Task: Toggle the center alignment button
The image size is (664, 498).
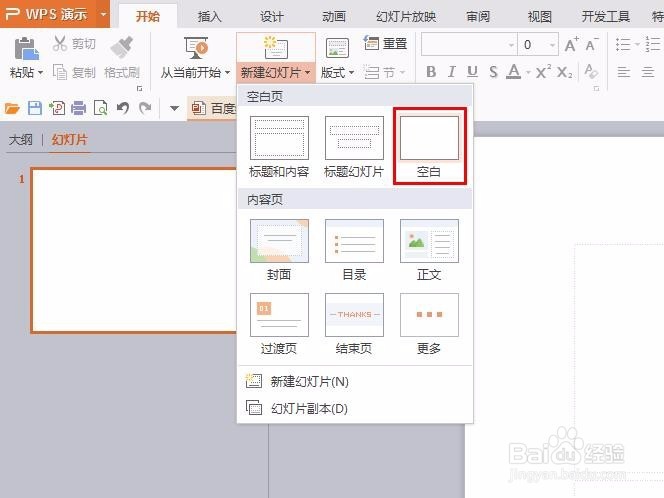Action: point(648,72)
